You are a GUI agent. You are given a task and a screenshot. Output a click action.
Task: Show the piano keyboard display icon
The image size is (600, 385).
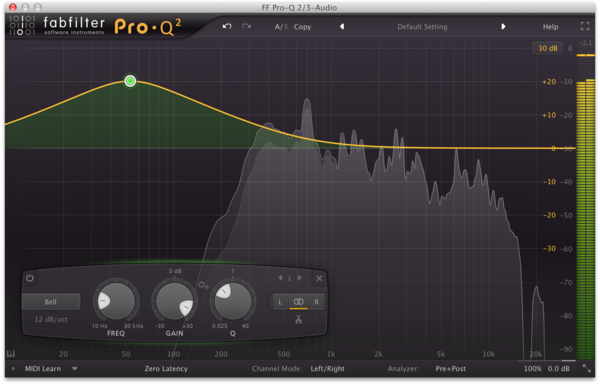pyautogui.click(x=11, y=354)
